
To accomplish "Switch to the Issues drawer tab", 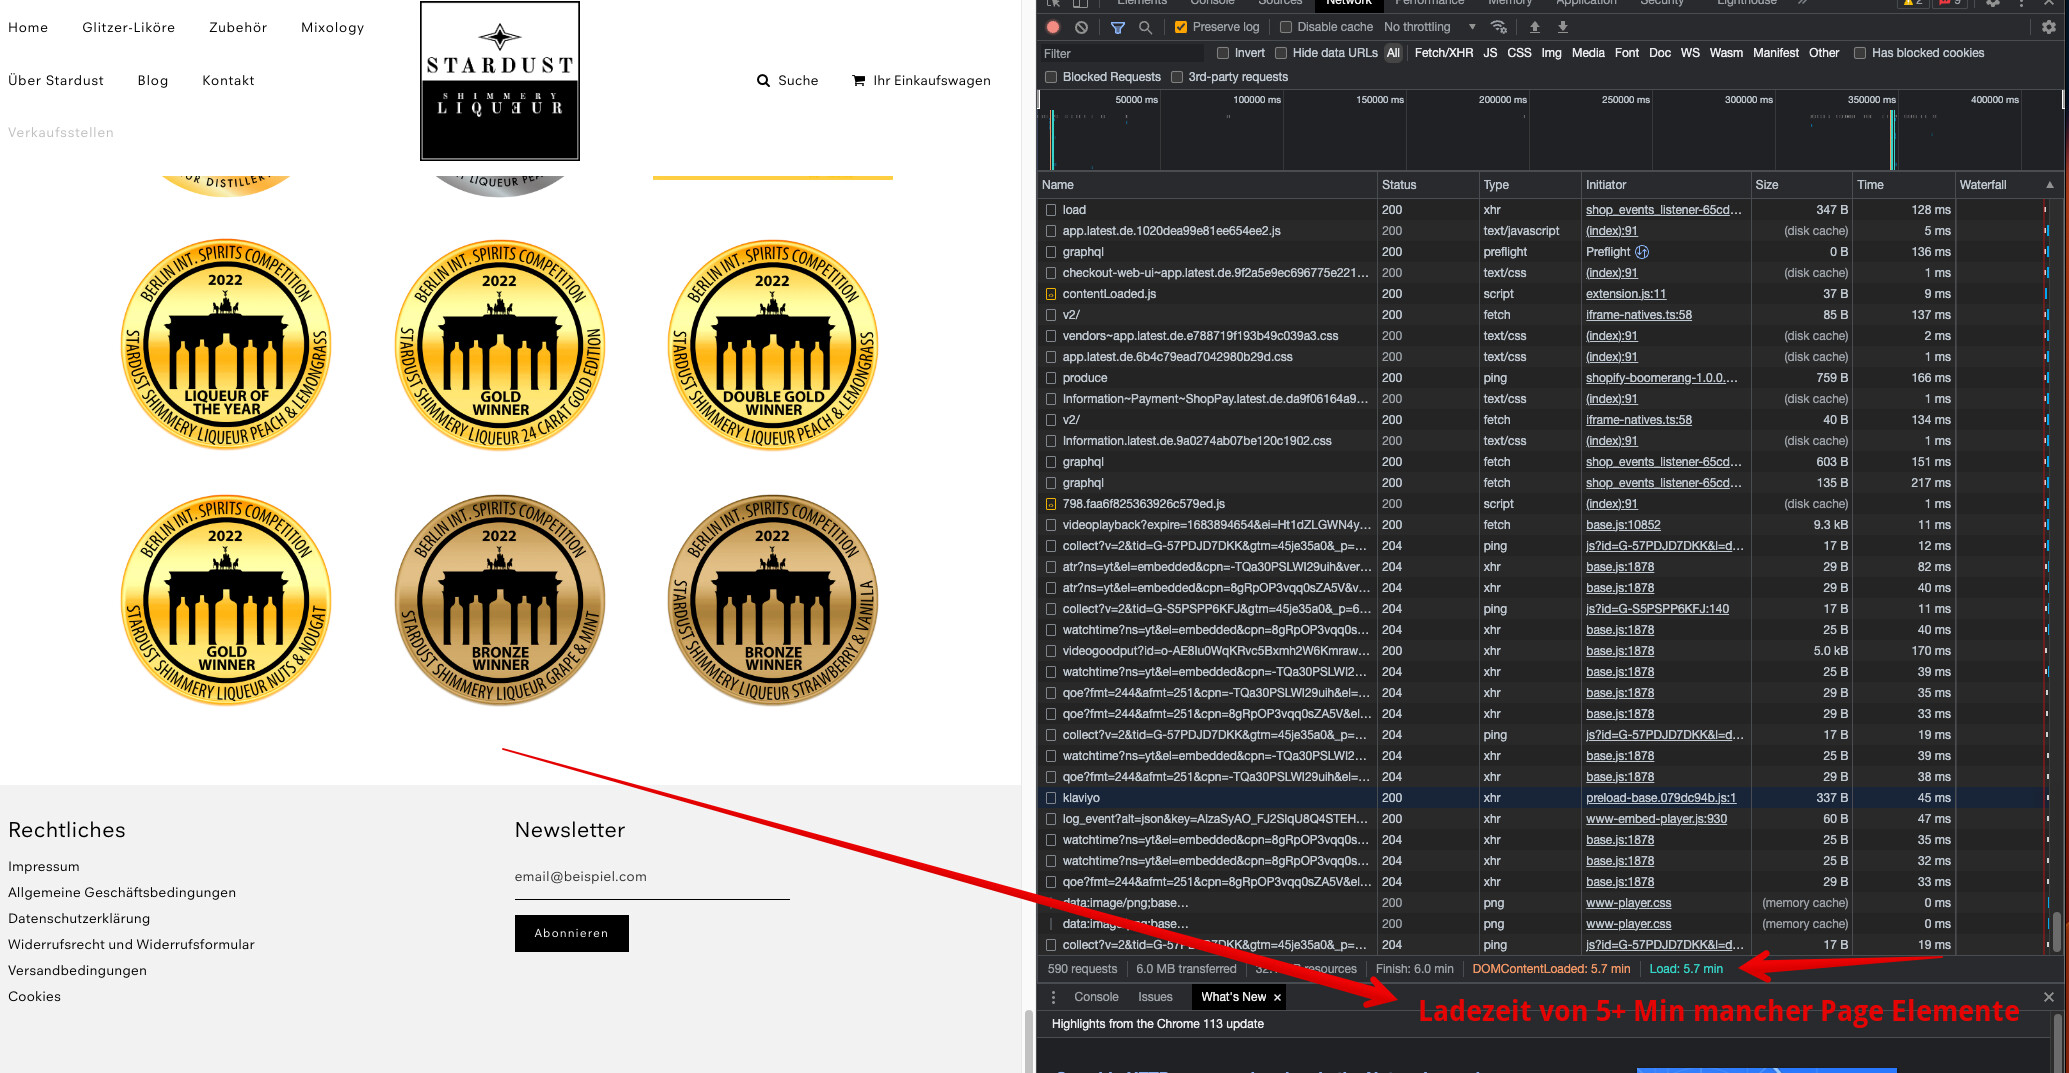I will click(x=1155, y=997).
